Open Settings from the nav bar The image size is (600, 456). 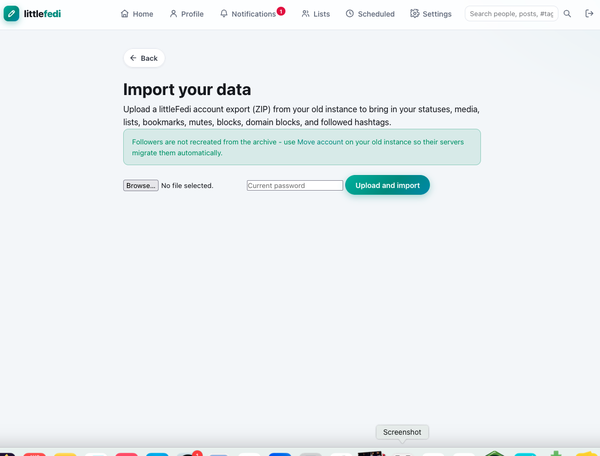click(x=431, y=14)
